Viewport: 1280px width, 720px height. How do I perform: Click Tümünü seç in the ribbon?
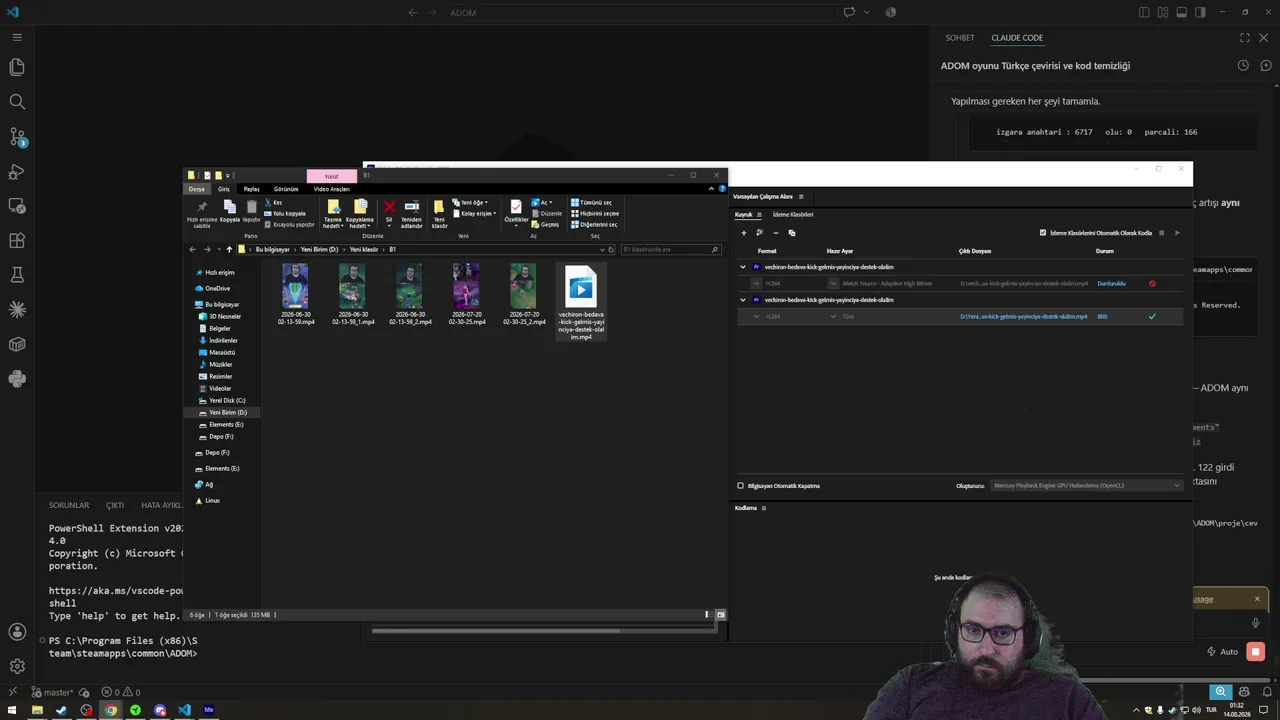591,202
